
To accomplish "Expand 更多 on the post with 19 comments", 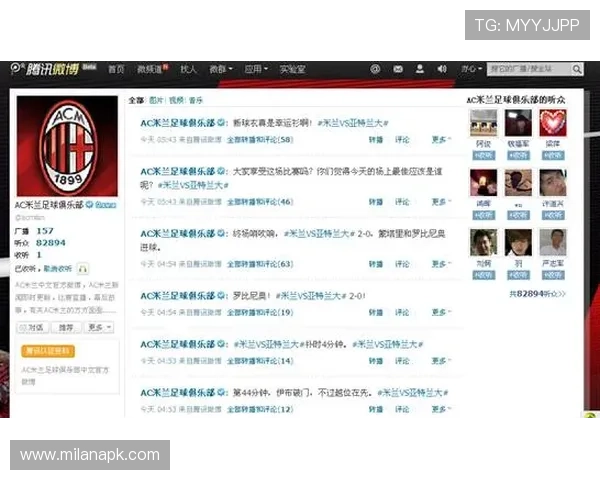I will pos(441,312).
